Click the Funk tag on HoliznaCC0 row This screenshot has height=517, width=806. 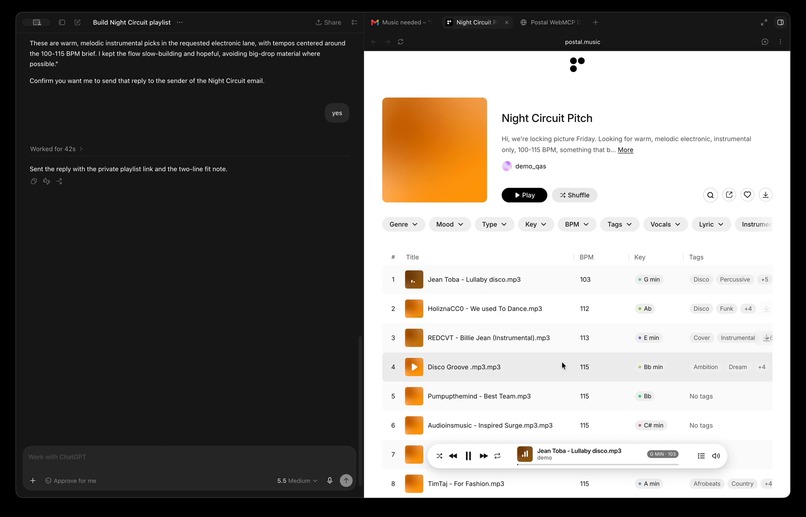pyautogui.click(x=726, y=309)
